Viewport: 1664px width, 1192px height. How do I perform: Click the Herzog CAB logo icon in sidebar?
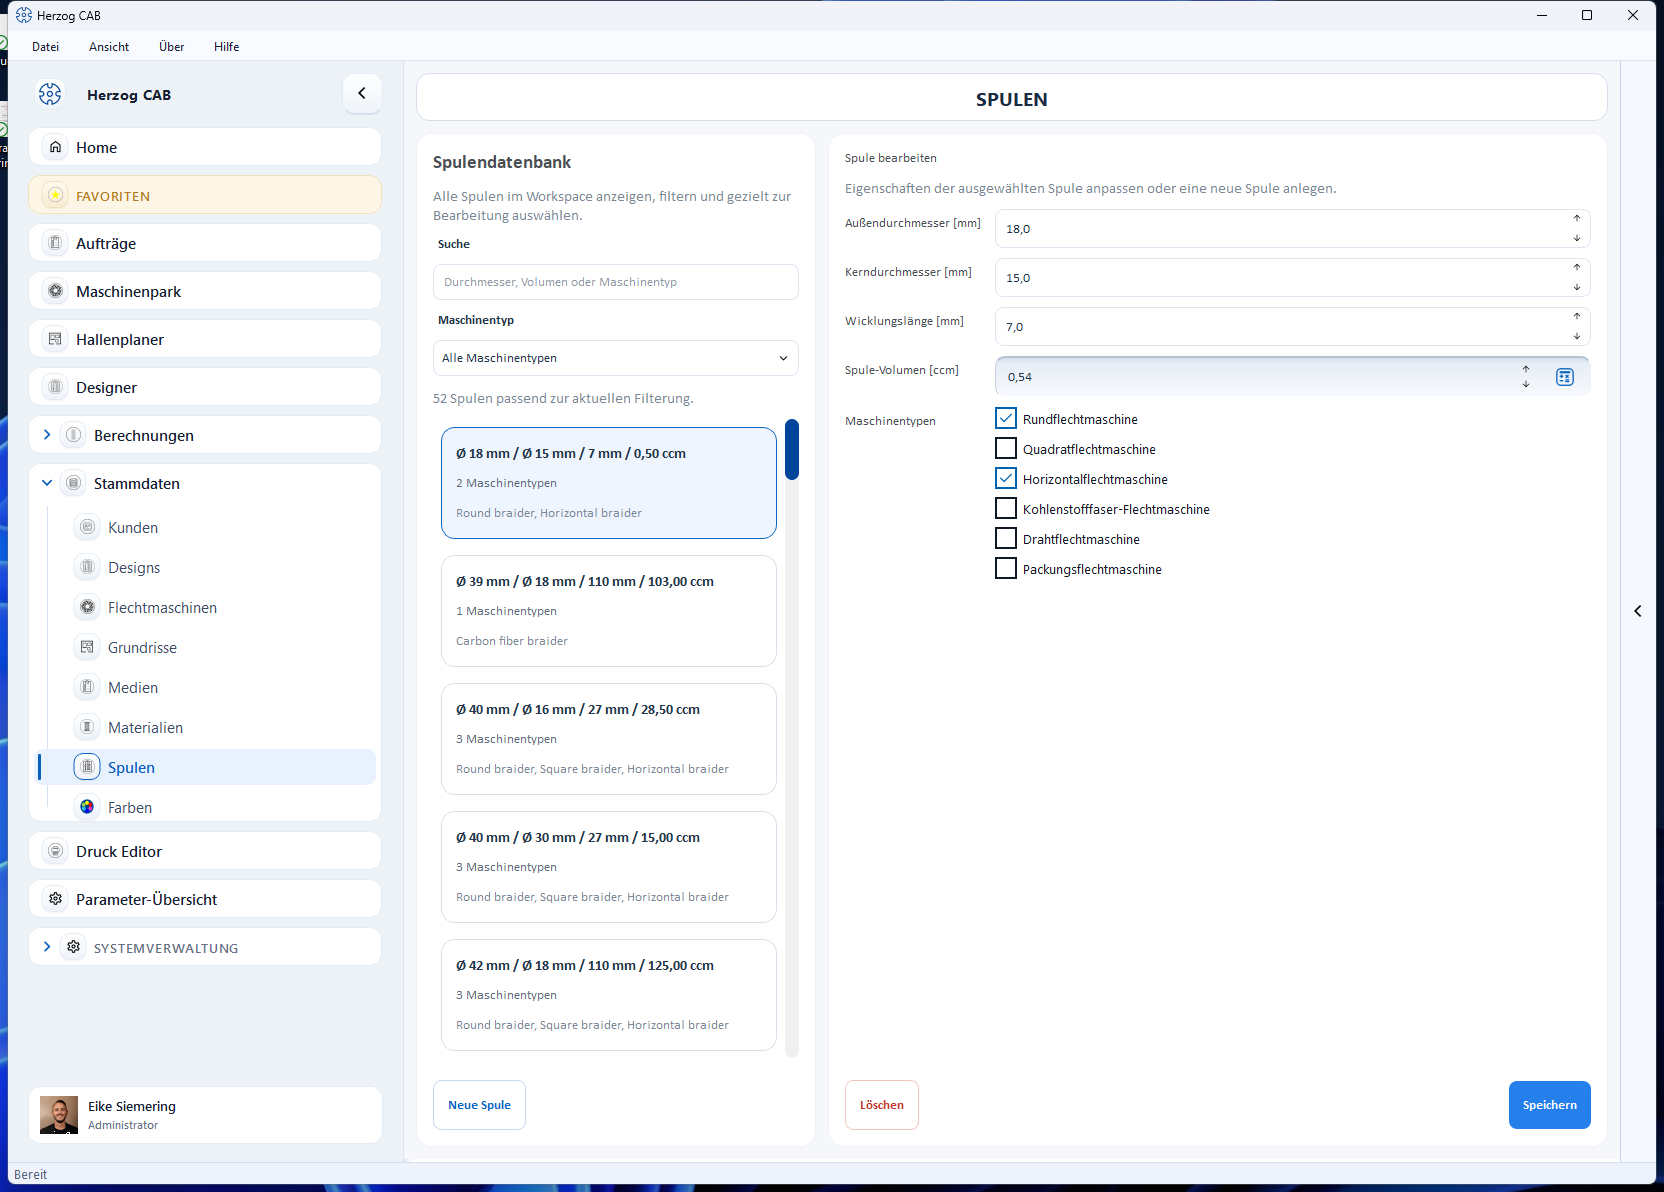(50, 94)
